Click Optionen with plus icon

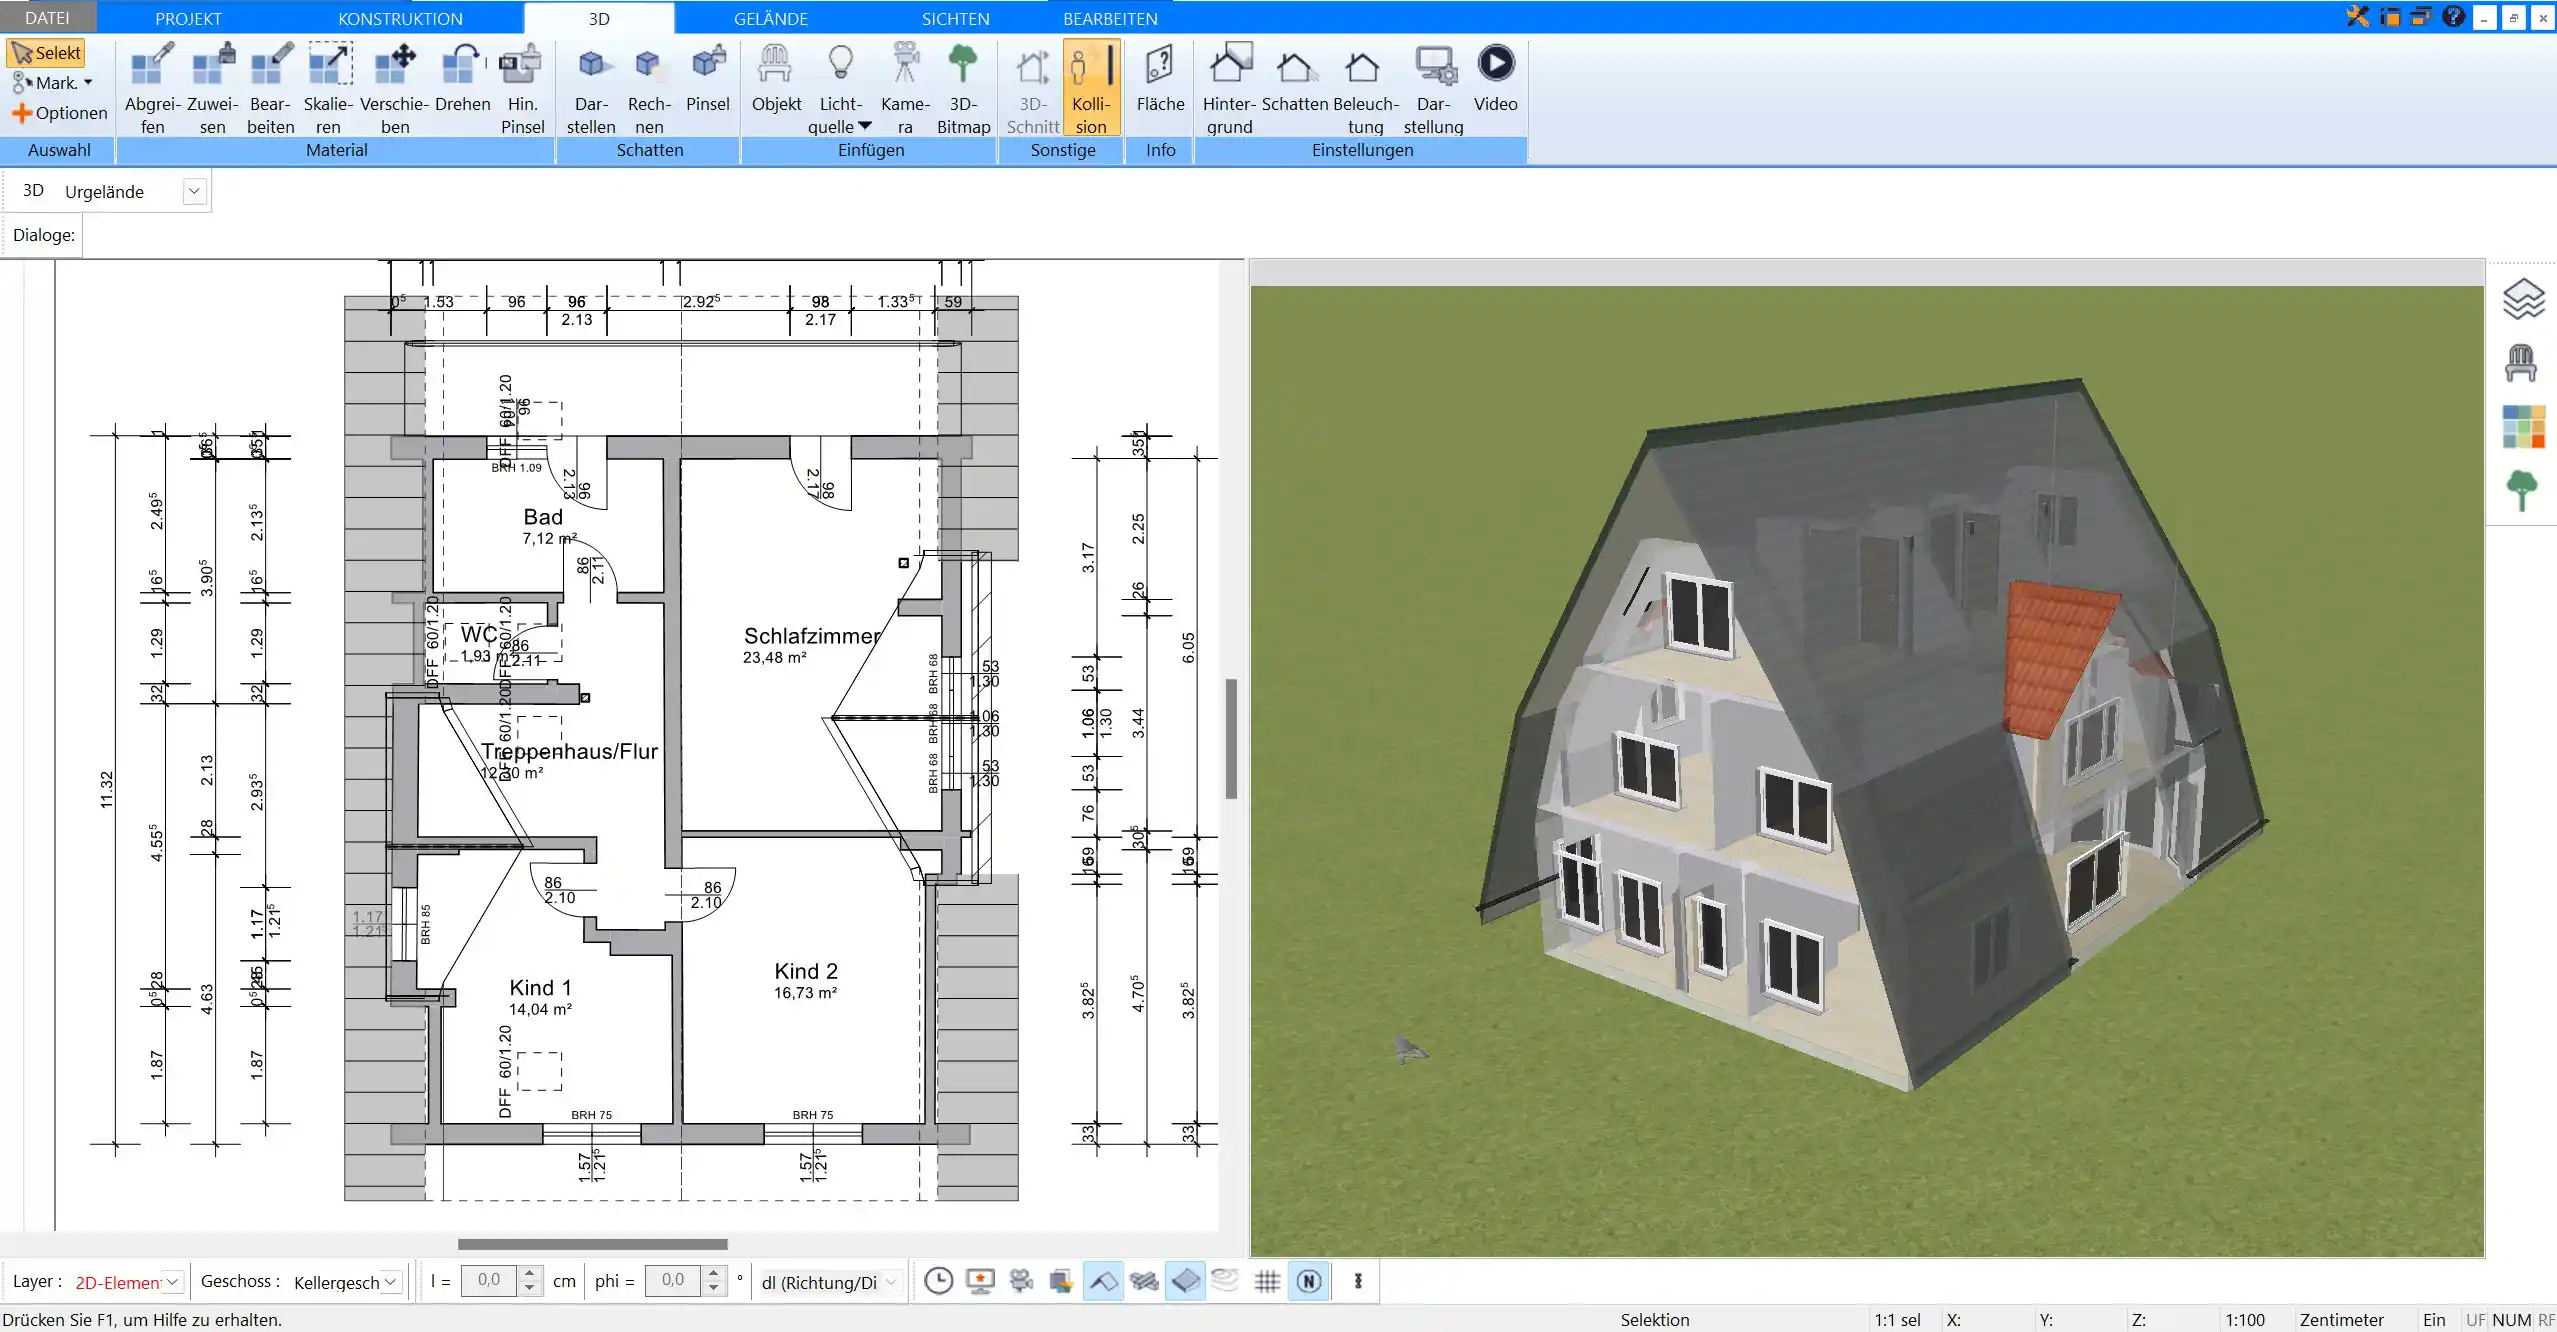coord(59,113)
